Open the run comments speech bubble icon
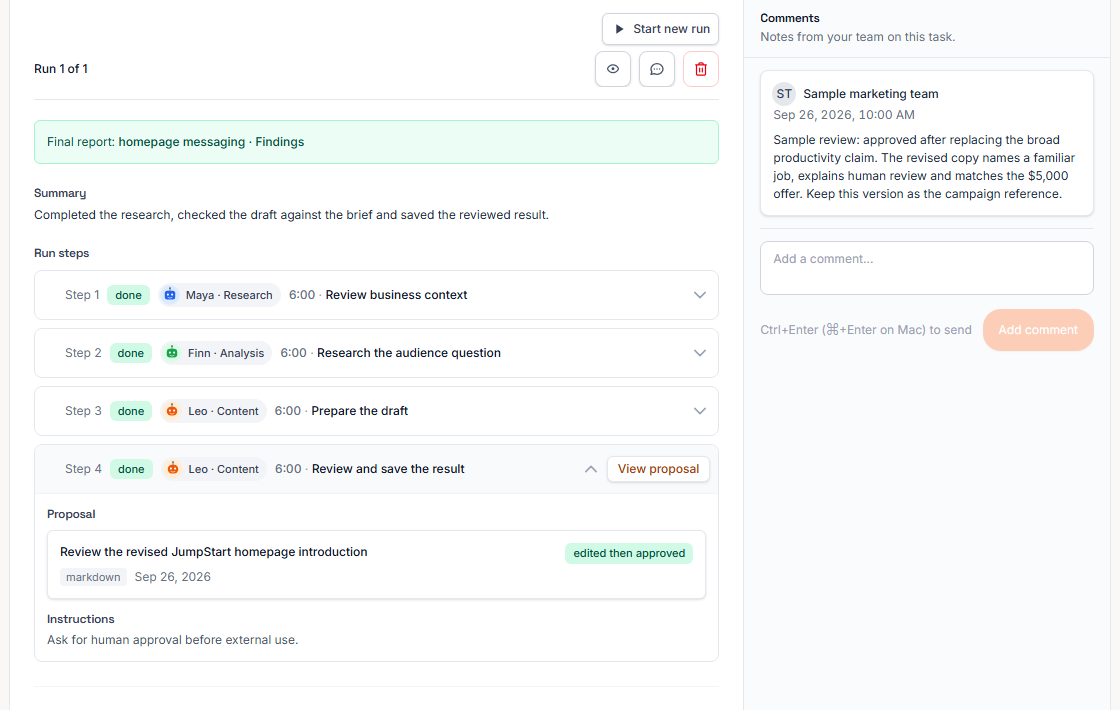This screenshot has width=1120, height=710. click(656, 69)
